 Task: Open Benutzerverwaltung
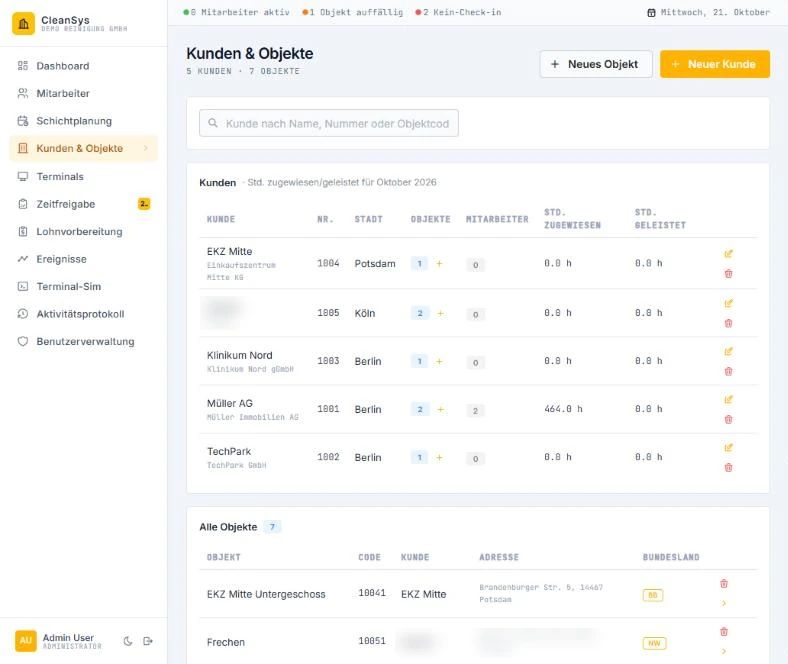(83, 341)
